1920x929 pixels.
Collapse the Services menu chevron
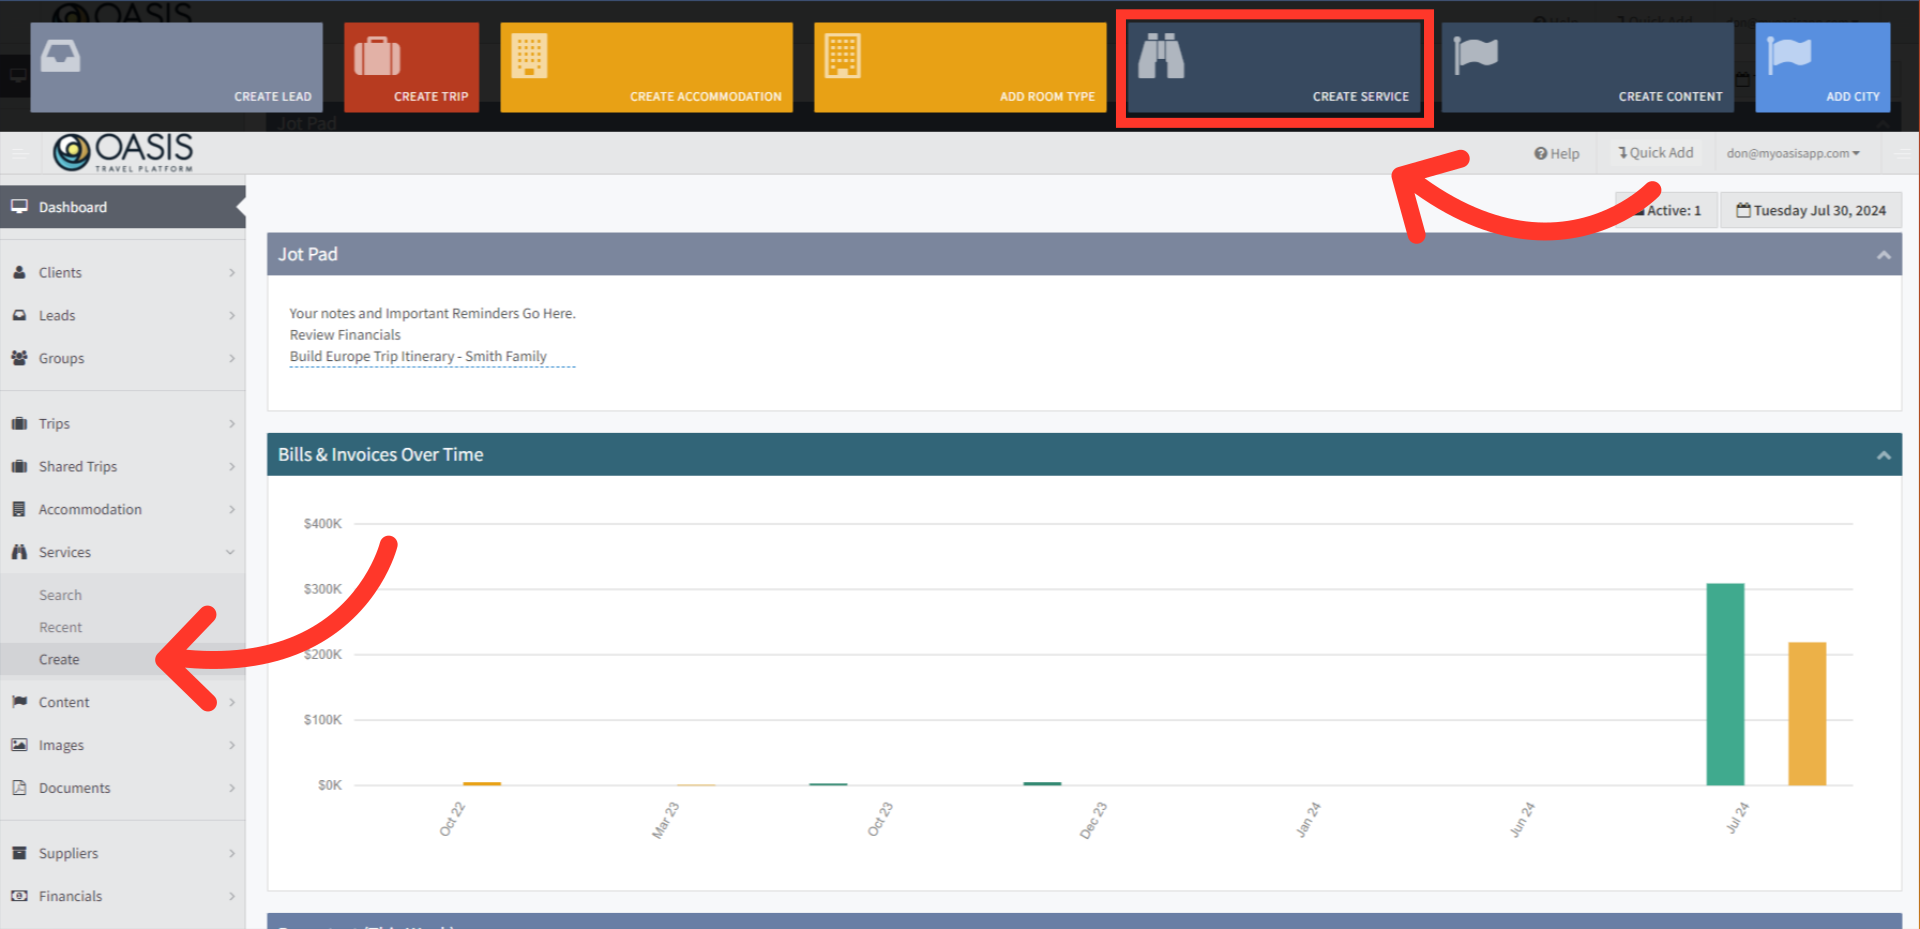pyautogui.click(x=231, y=552)
